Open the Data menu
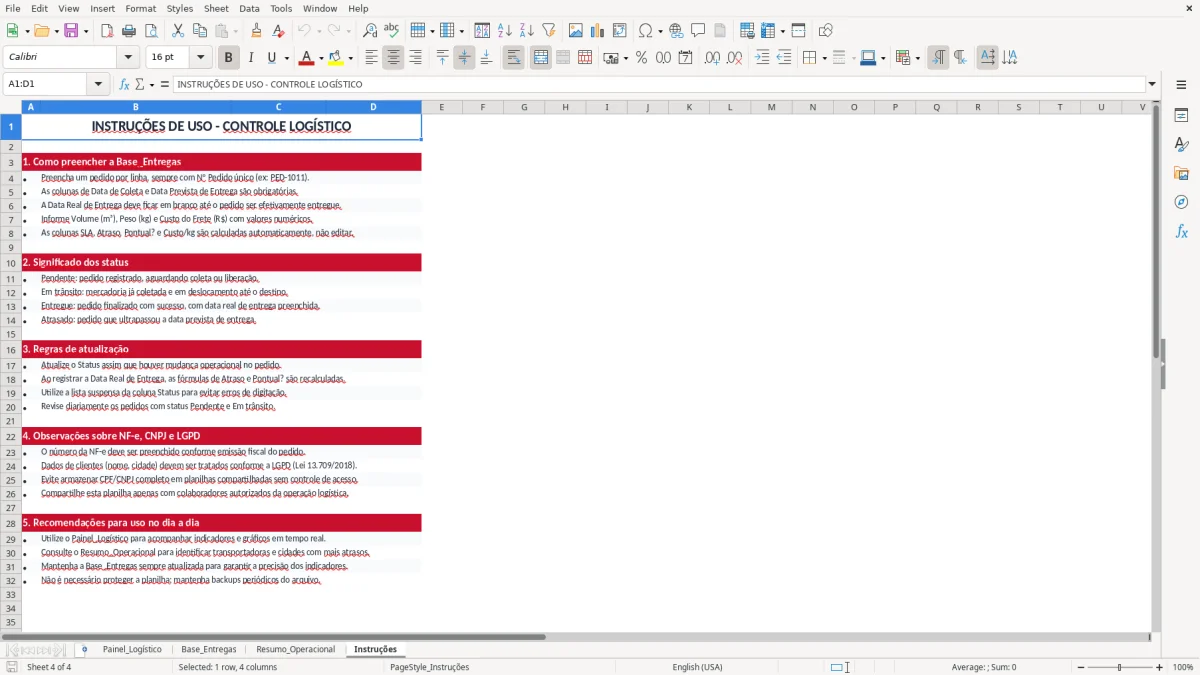Image resolution: width=1200 pixels, height=675 pixels. click(x=249, y=8)
